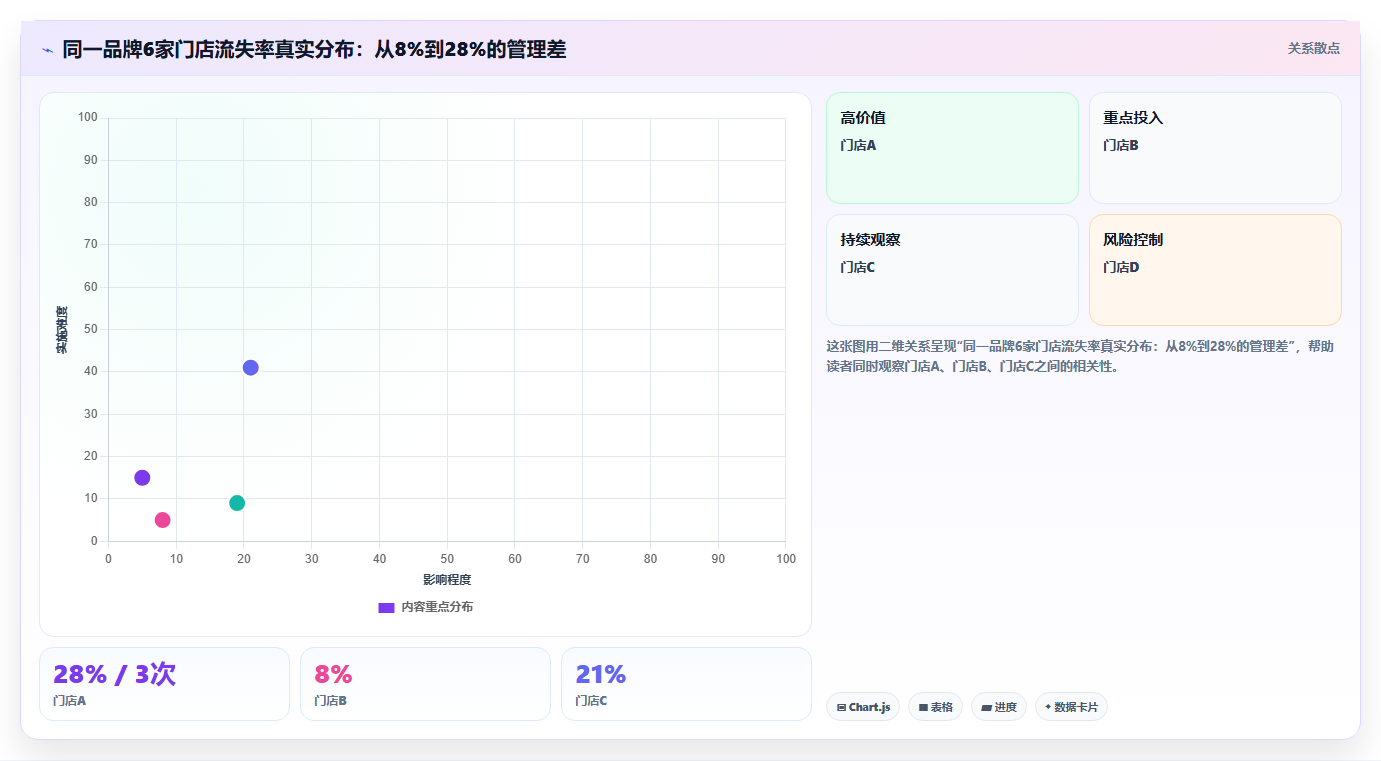Screen dimensions: 1381x761
Task: Click the 进度 tag icon
Action: pos(986,707)
